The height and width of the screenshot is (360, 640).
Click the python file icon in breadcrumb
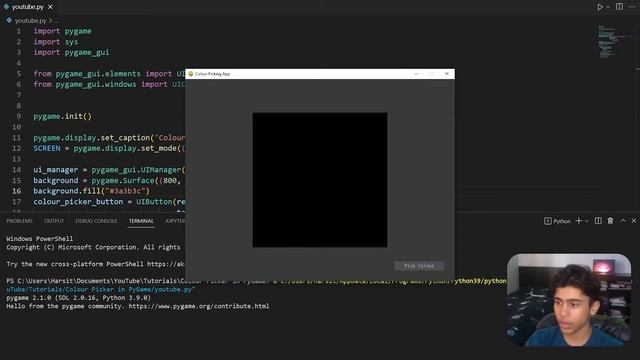coord(9,20)
